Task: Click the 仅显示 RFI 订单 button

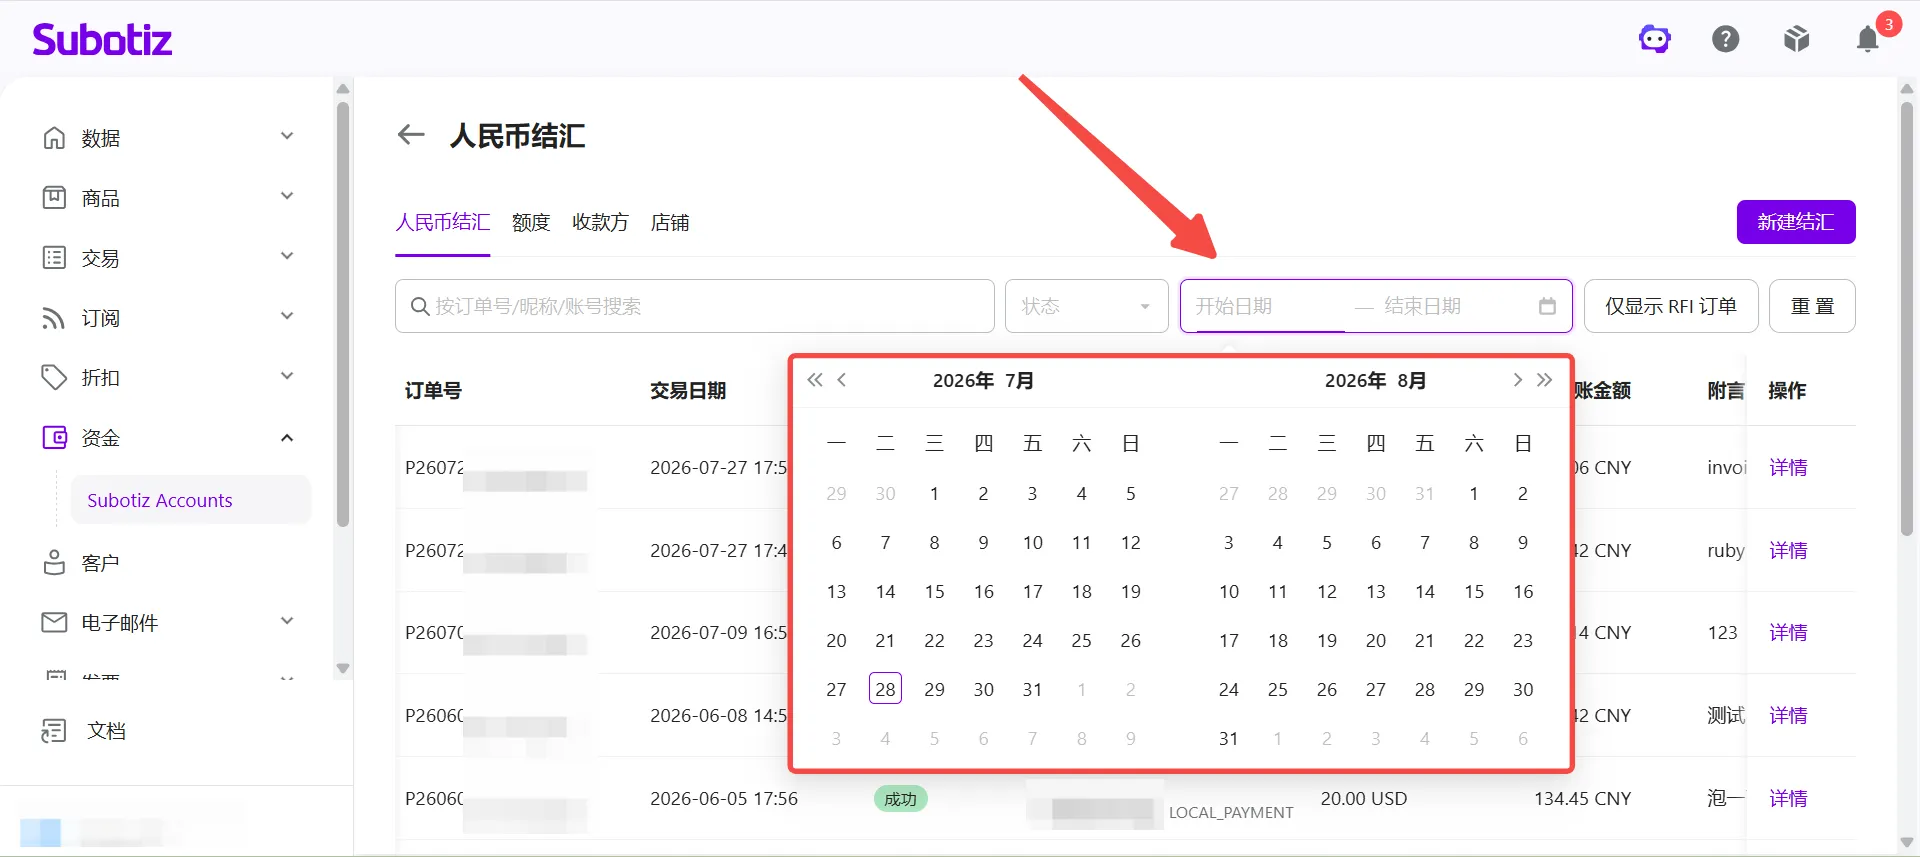Action: 1671,306
